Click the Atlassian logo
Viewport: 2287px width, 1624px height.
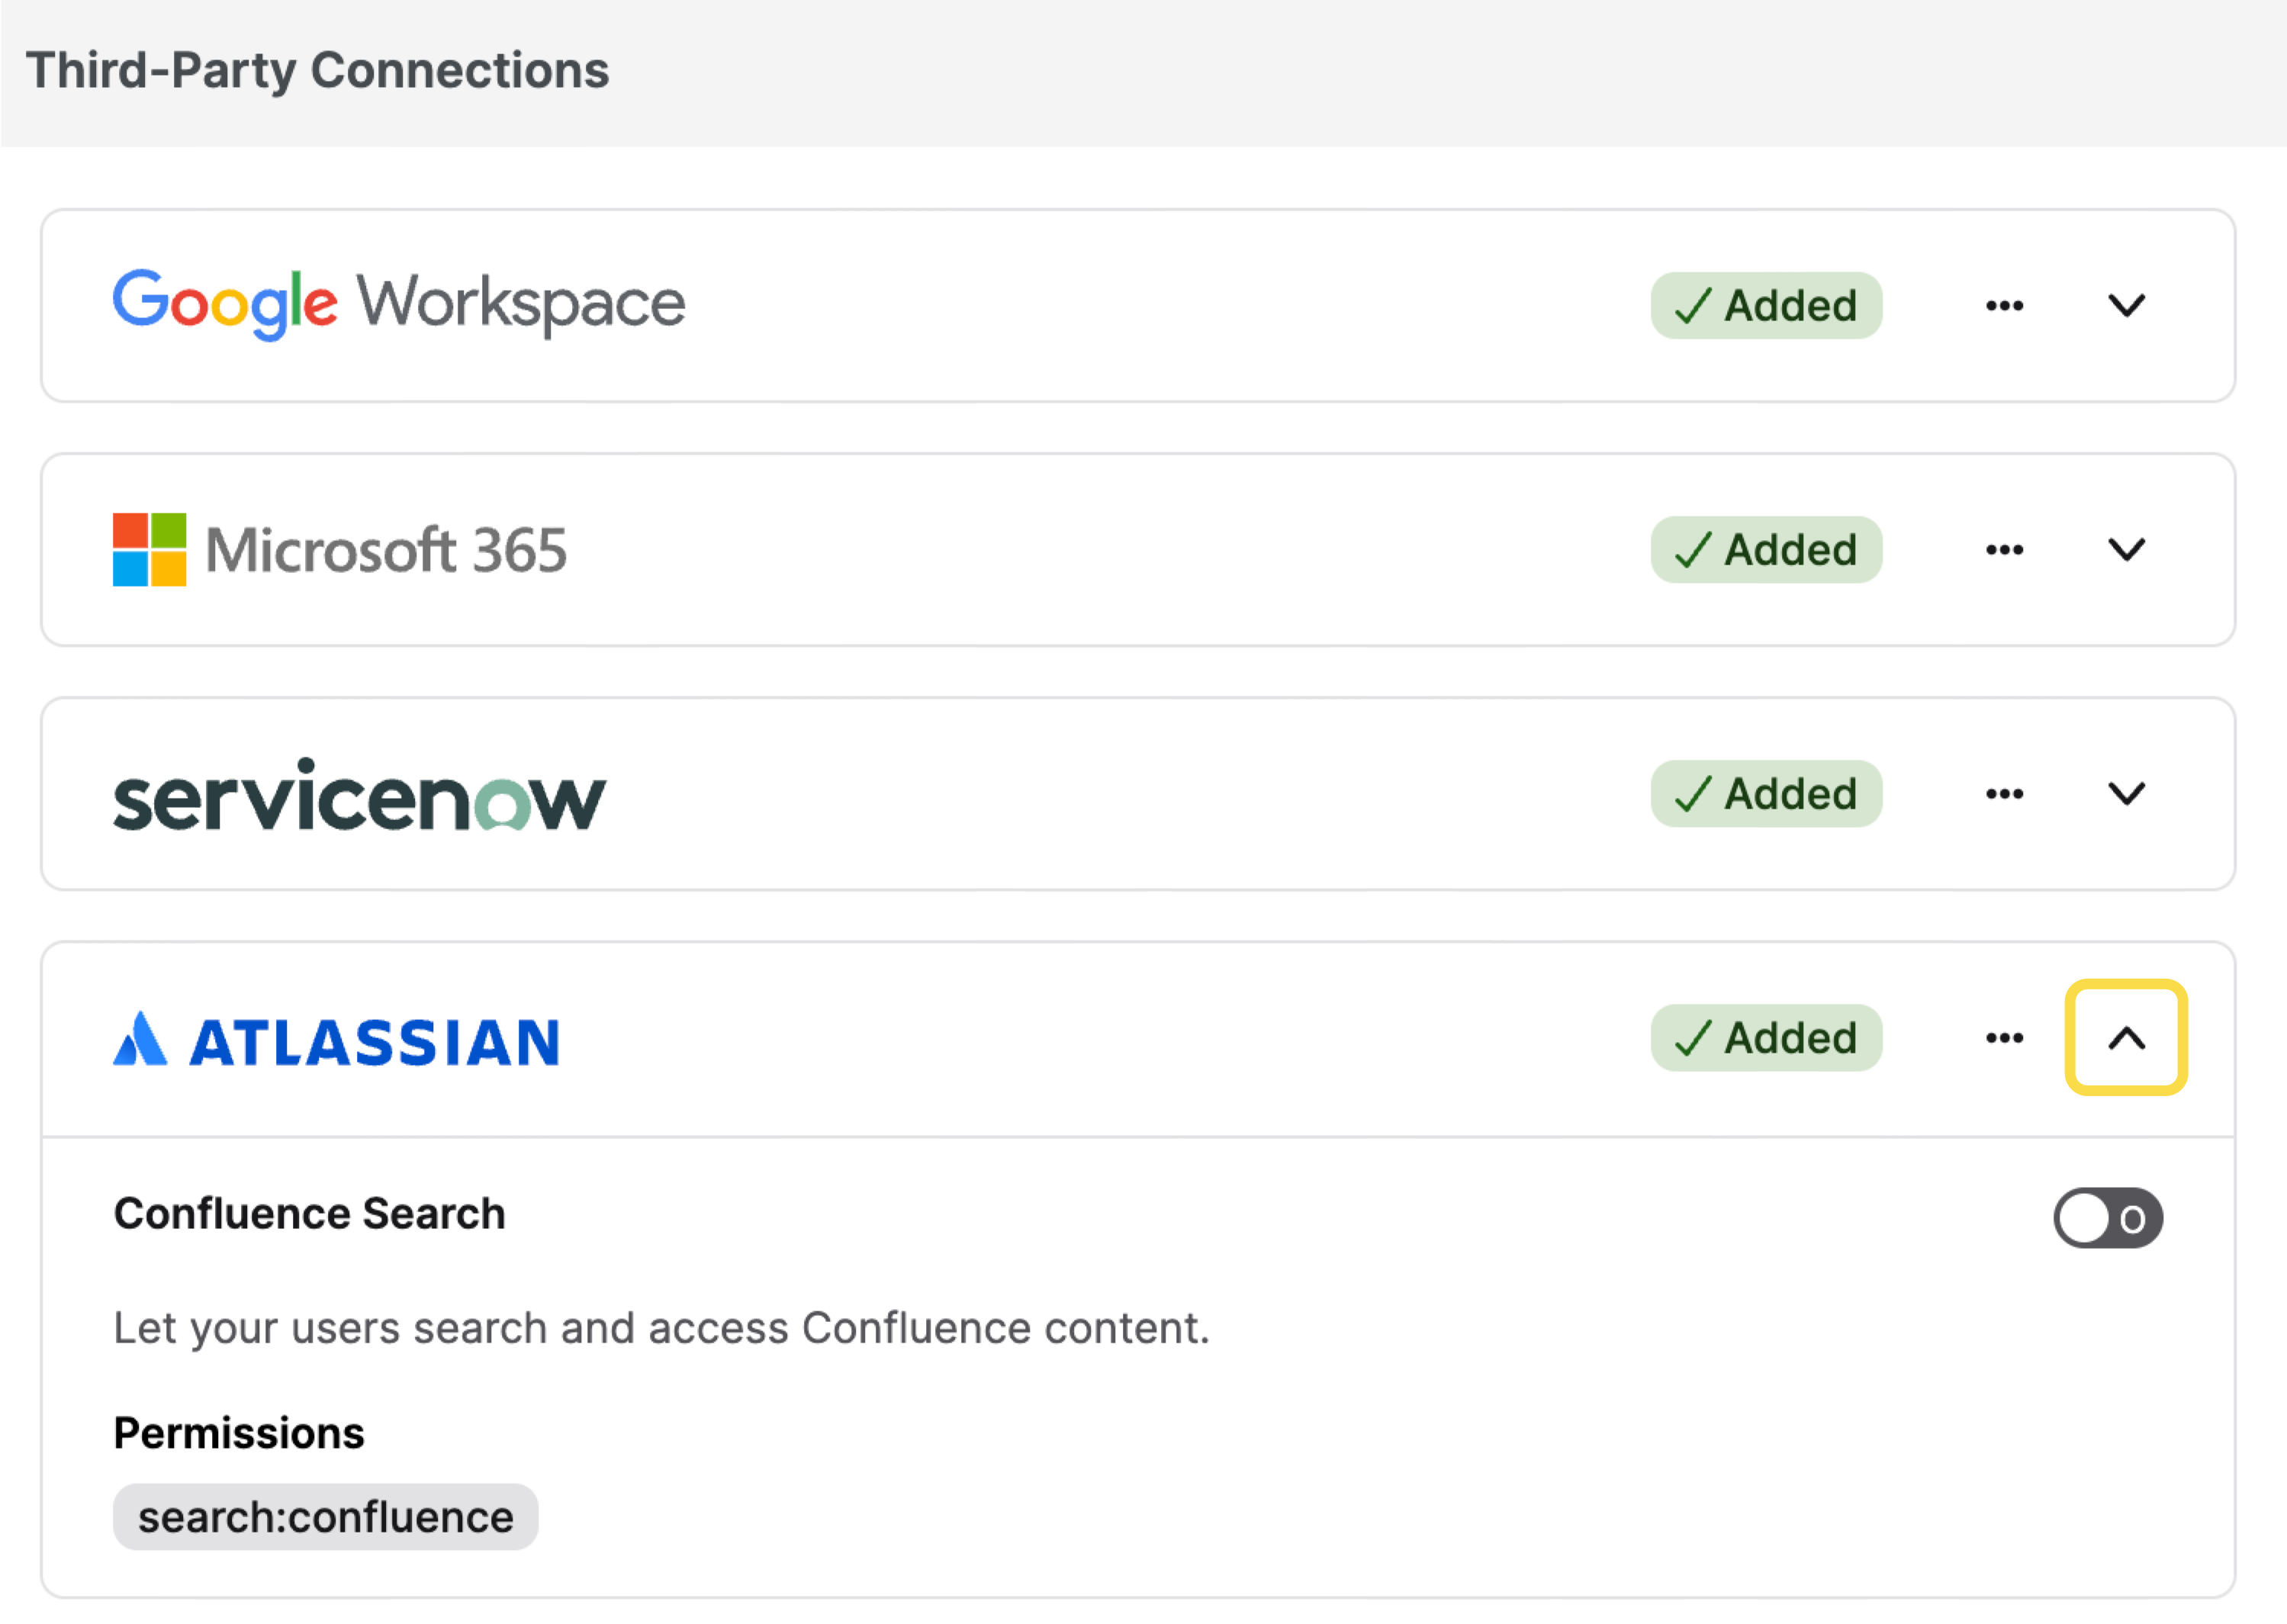point(336,1040)
